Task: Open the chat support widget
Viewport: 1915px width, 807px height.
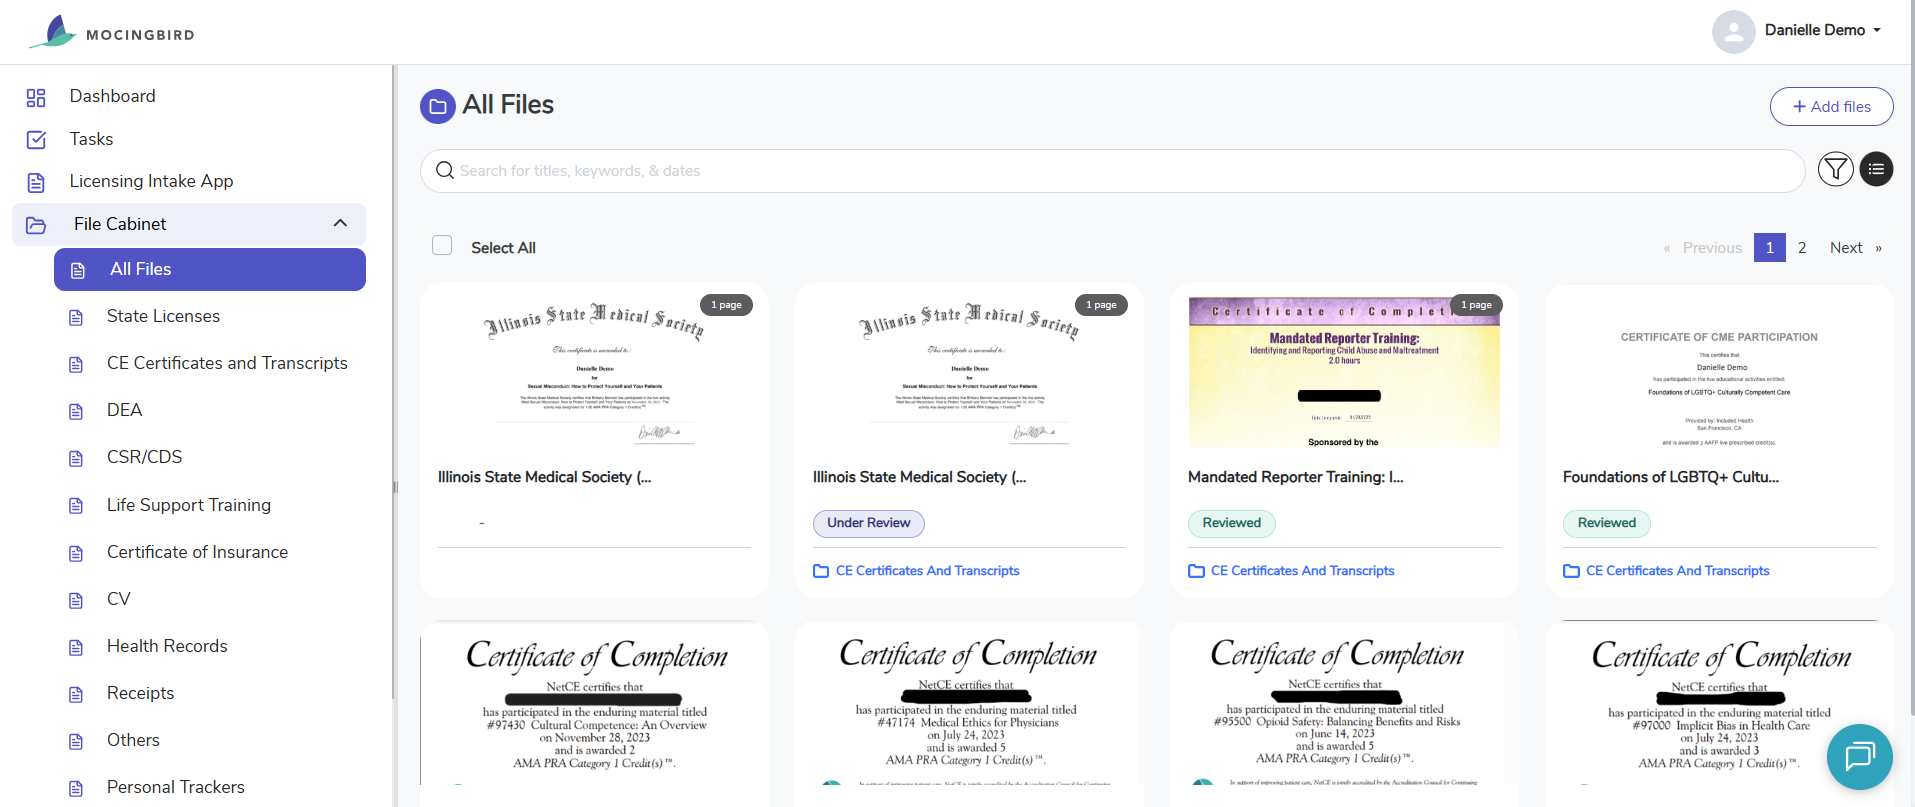Action: (x=1859, y=757)
